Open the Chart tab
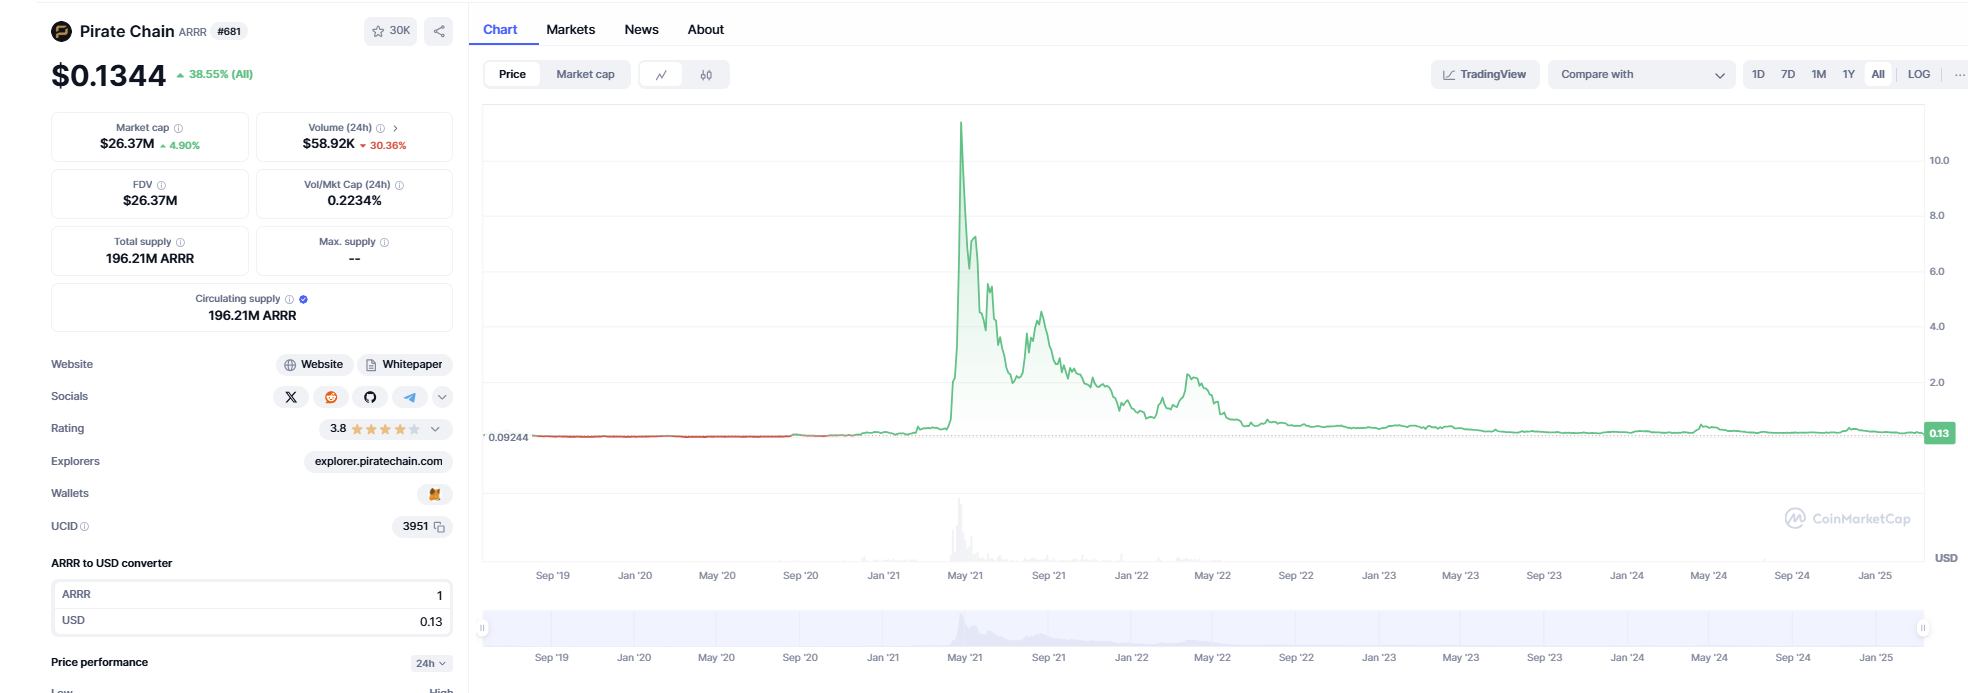The image size is (1968, 693). pos(500,30)
